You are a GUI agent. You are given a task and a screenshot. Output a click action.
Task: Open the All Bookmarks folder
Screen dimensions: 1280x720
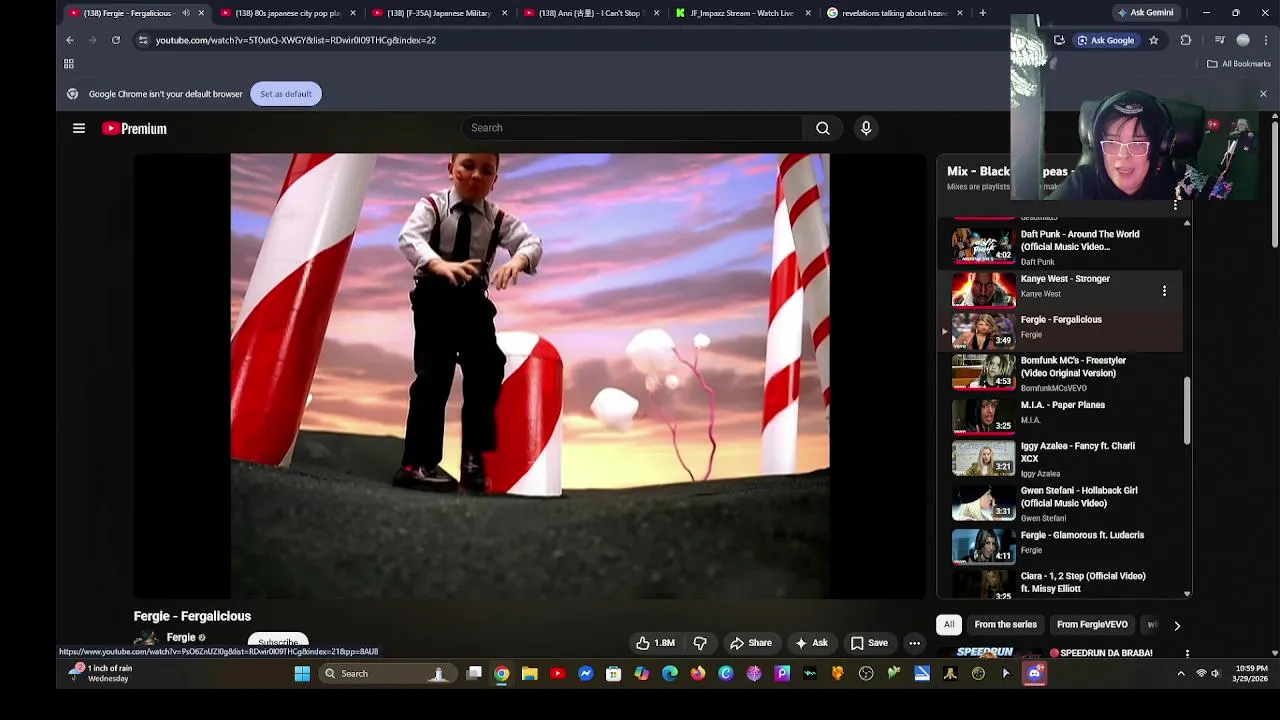click(x=1238, y=64)
